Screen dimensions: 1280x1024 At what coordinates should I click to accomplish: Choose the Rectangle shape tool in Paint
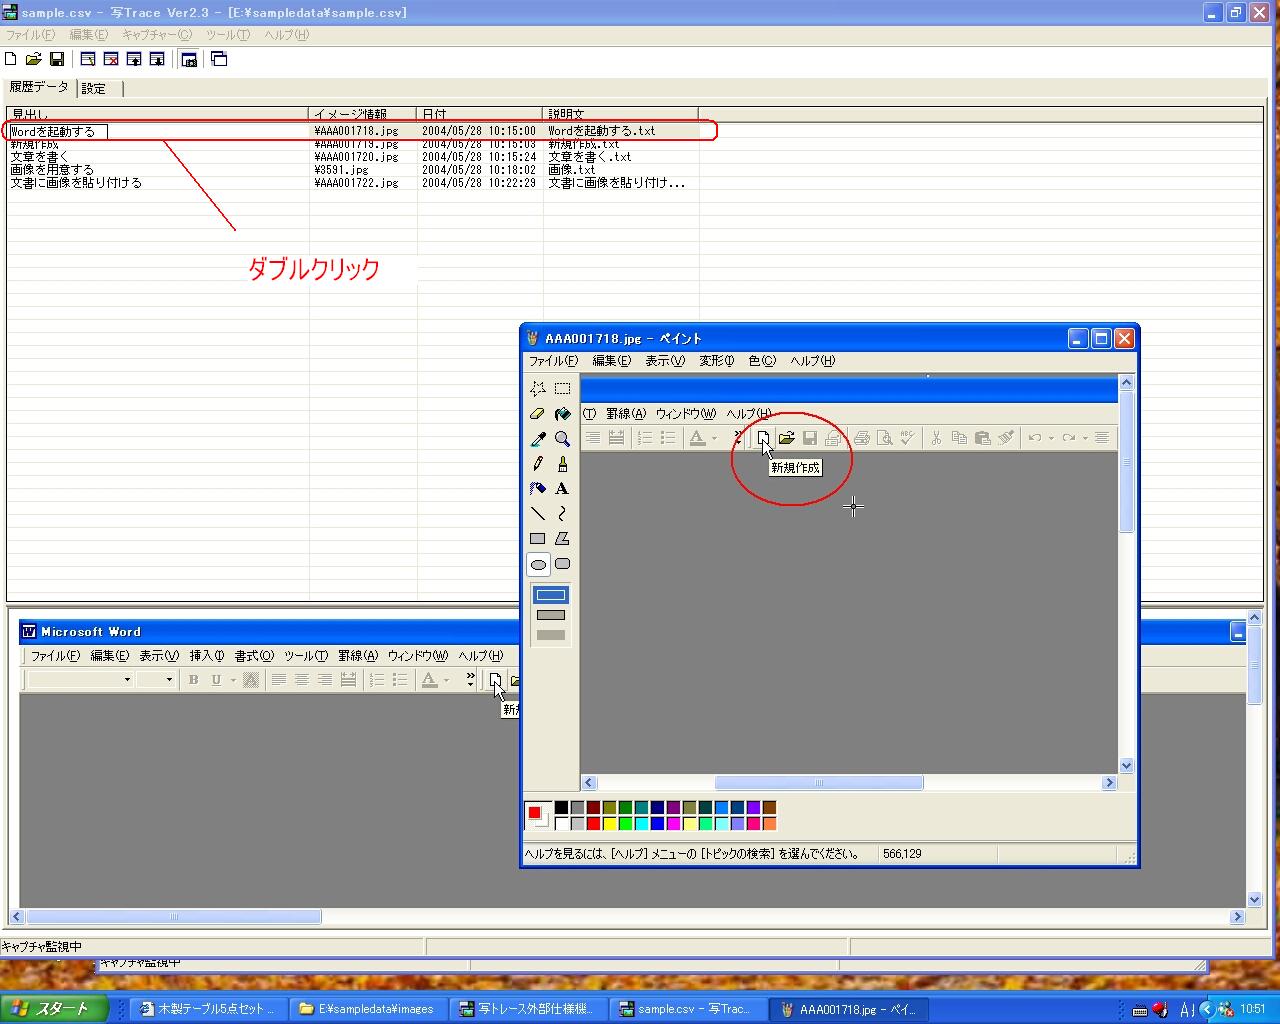click(x=538, y=538)
